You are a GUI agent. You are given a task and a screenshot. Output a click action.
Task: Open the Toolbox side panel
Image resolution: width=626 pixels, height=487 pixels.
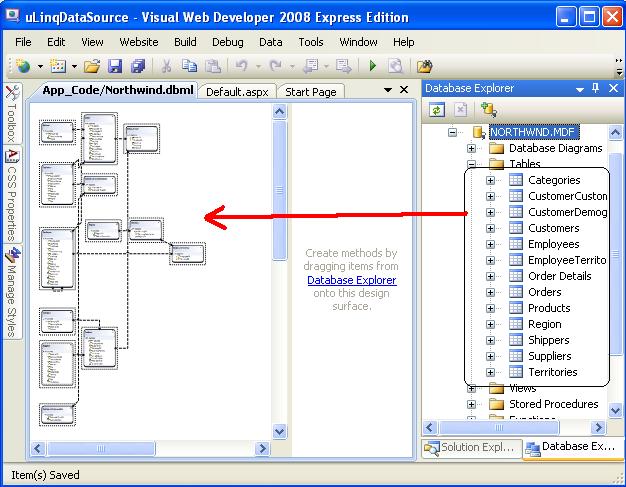(x=12, y=114)
